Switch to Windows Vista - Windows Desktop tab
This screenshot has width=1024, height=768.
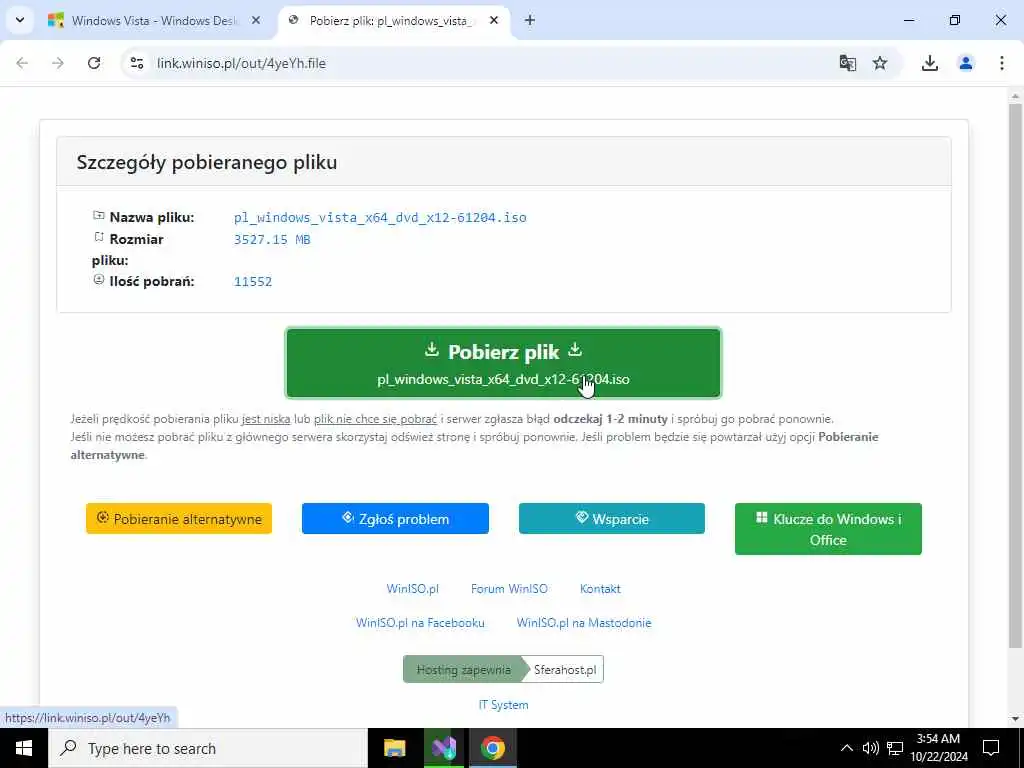pyautogui.click(x=155, y=20)
